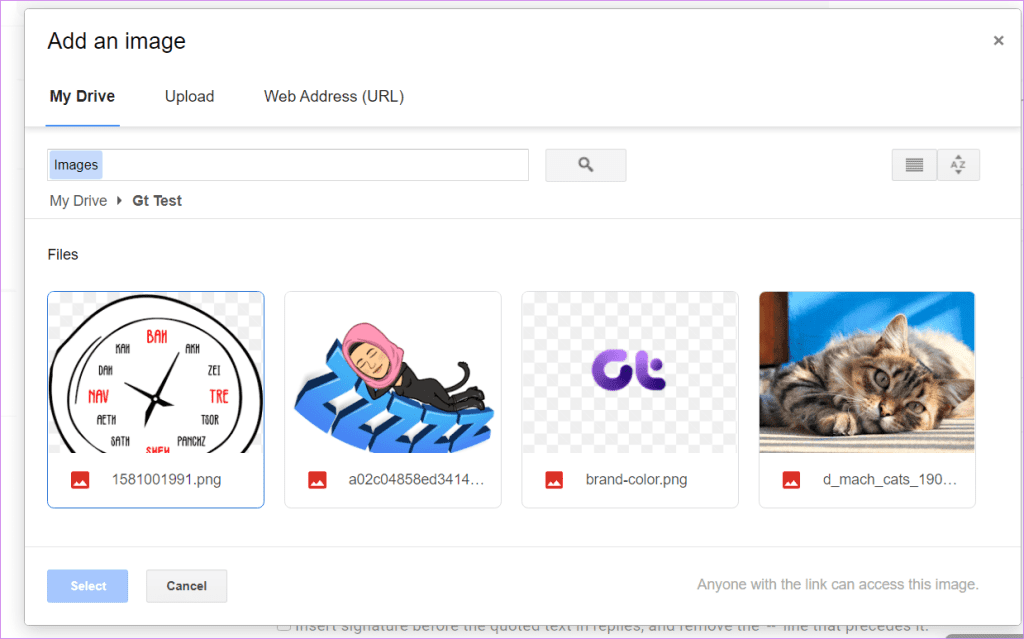This screenshot has width=1024, height=639.
Task: Open the A-Z sort options
Action: click(x=958, y=165)
